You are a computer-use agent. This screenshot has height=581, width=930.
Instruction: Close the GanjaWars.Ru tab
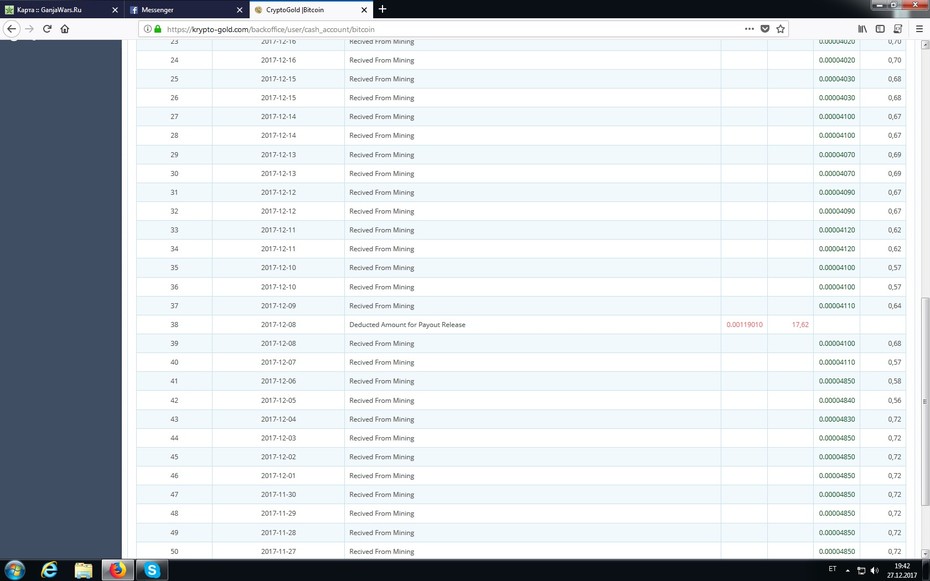(115, 10)
